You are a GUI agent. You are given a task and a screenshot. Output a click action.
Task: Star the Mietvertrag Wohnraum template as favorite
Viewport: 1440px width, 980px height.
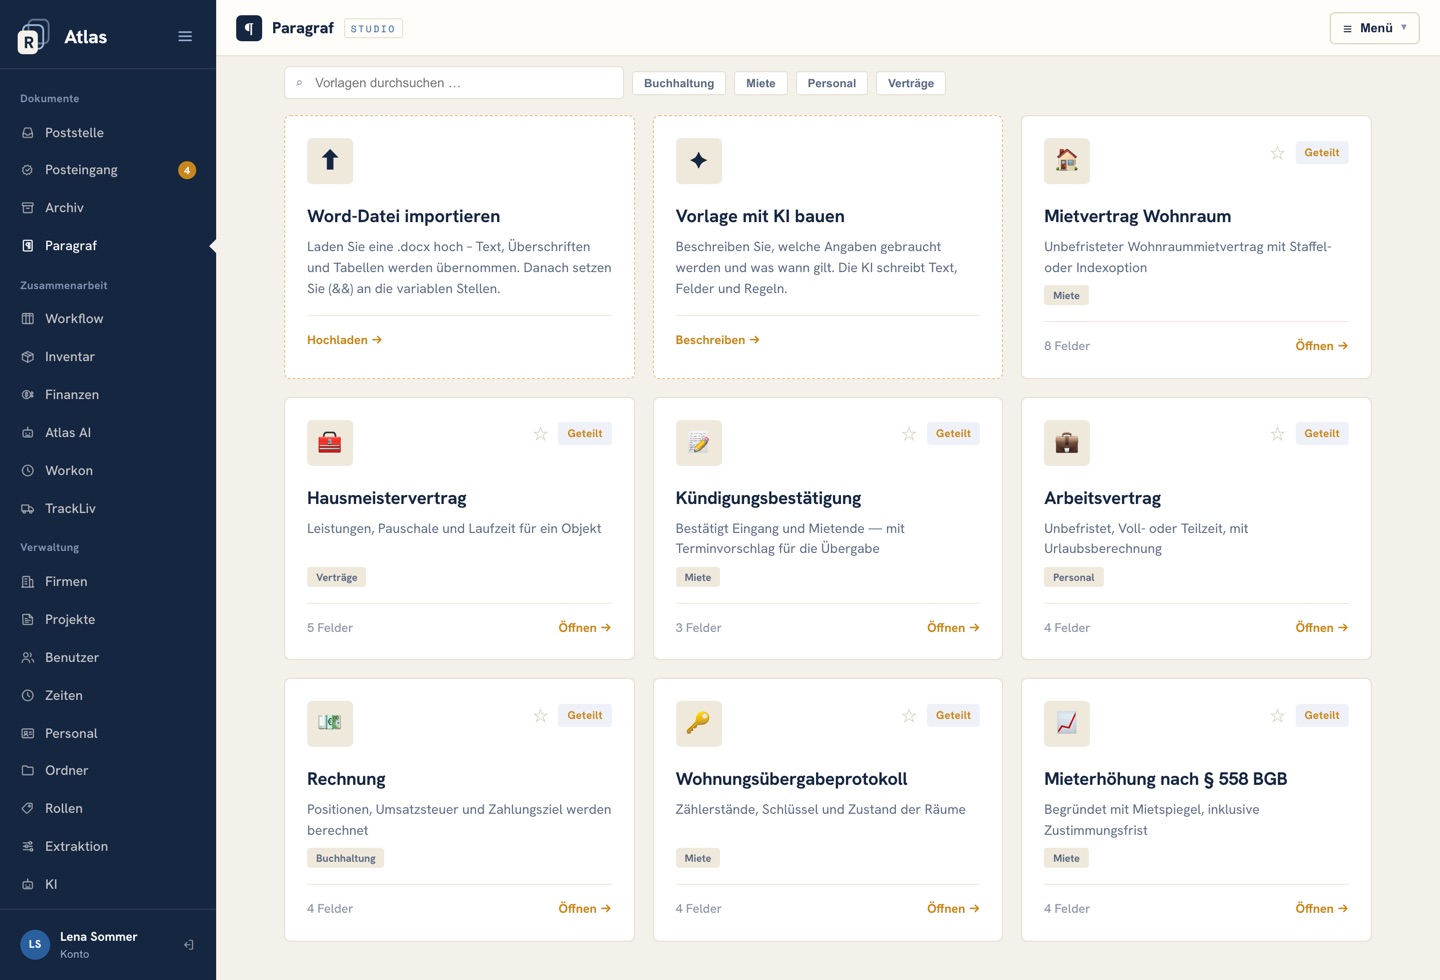(x=1277, y=153)
